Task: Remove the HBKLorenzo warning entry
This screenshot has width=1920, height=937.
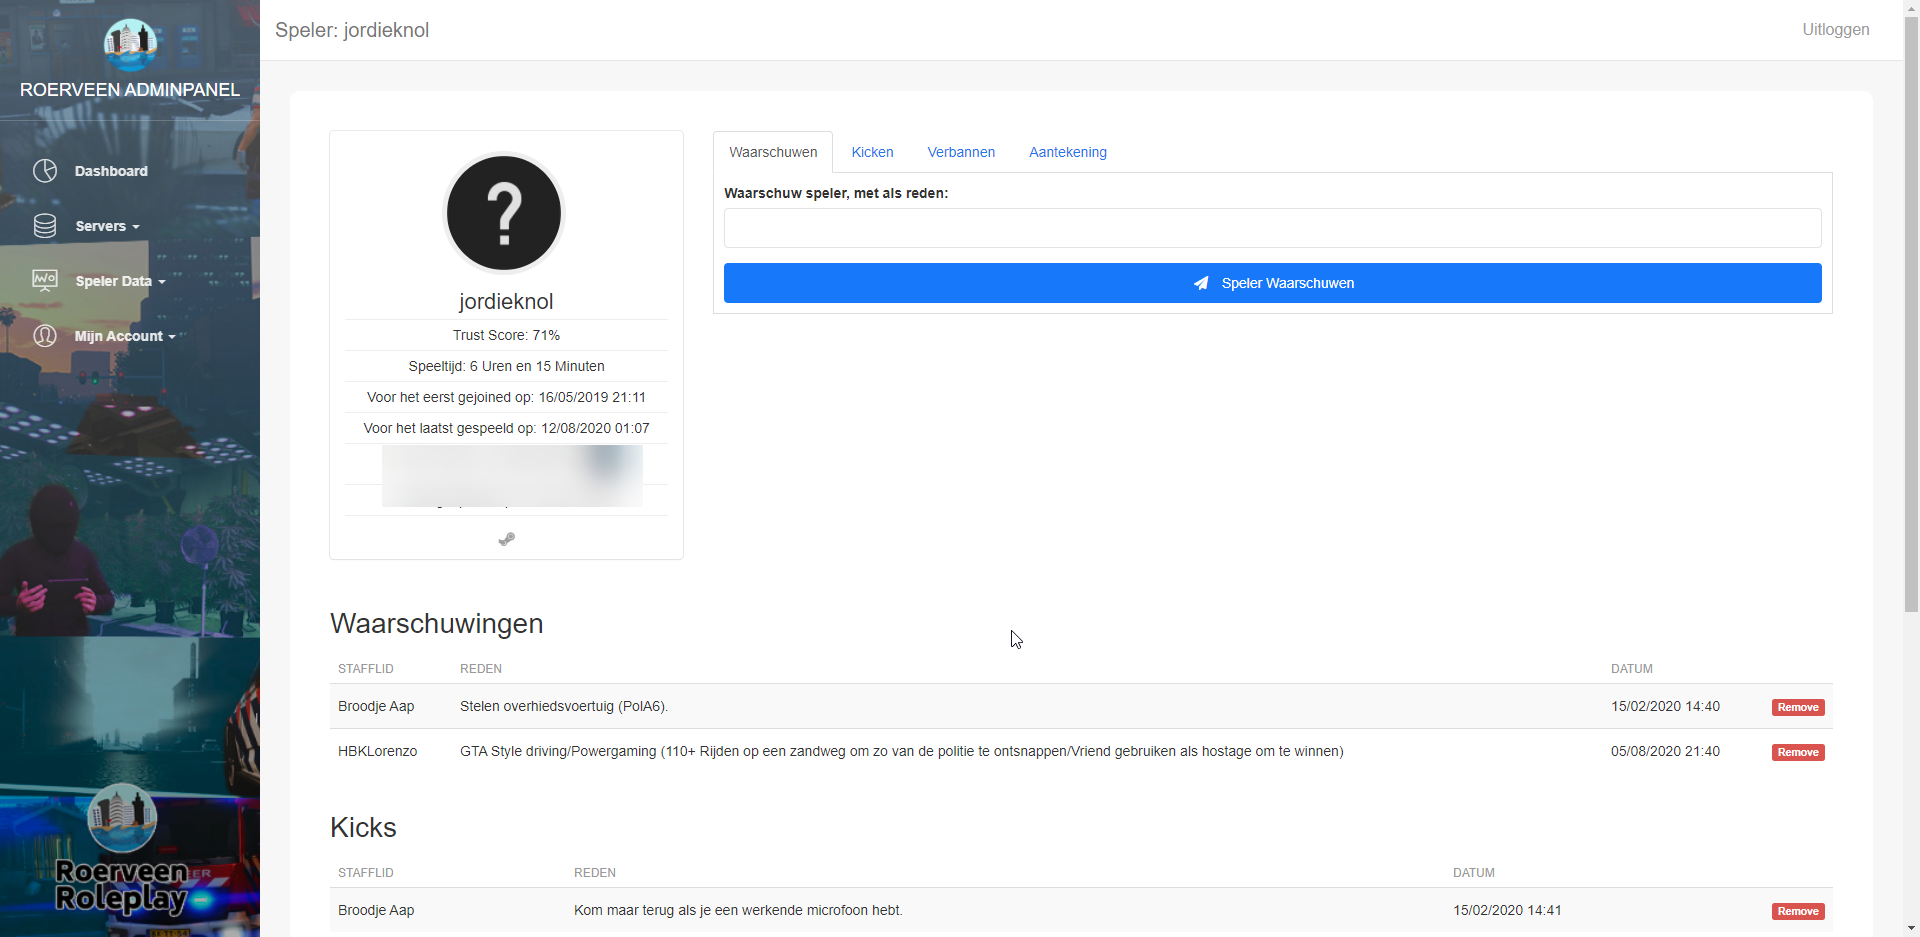Action: tap(1797, 752)
